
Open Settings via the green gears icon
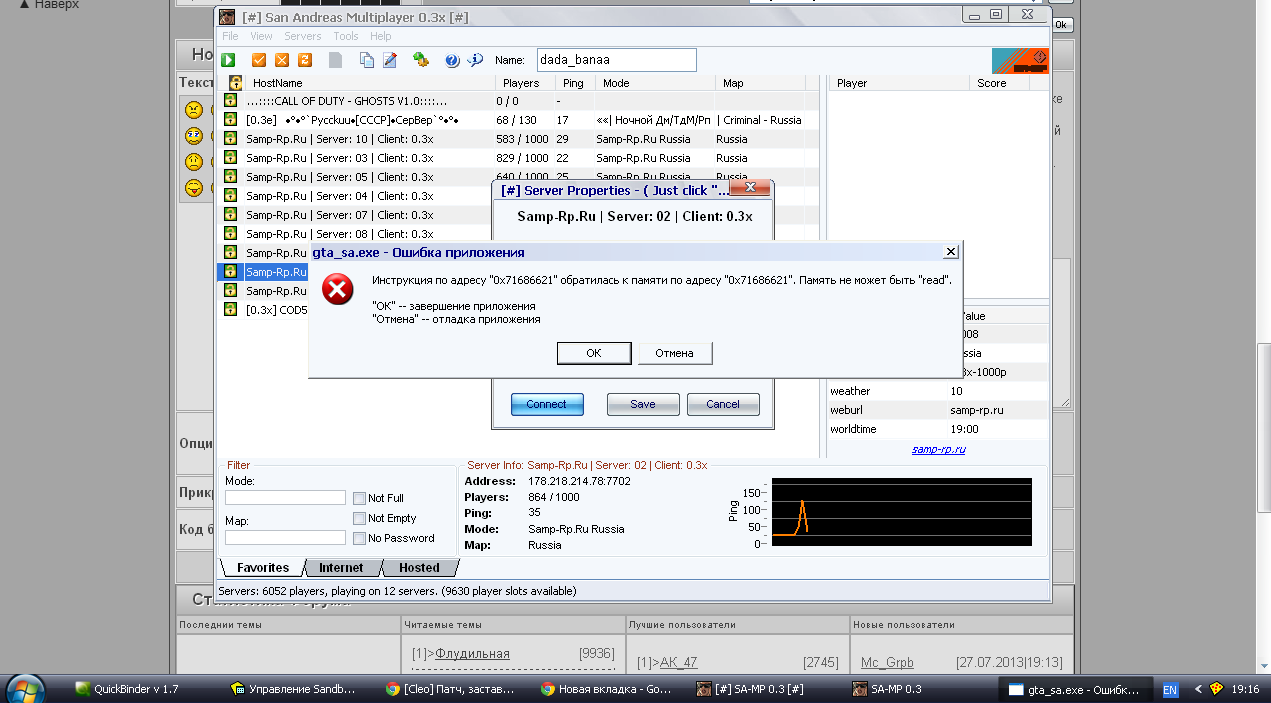coord(422,60)
